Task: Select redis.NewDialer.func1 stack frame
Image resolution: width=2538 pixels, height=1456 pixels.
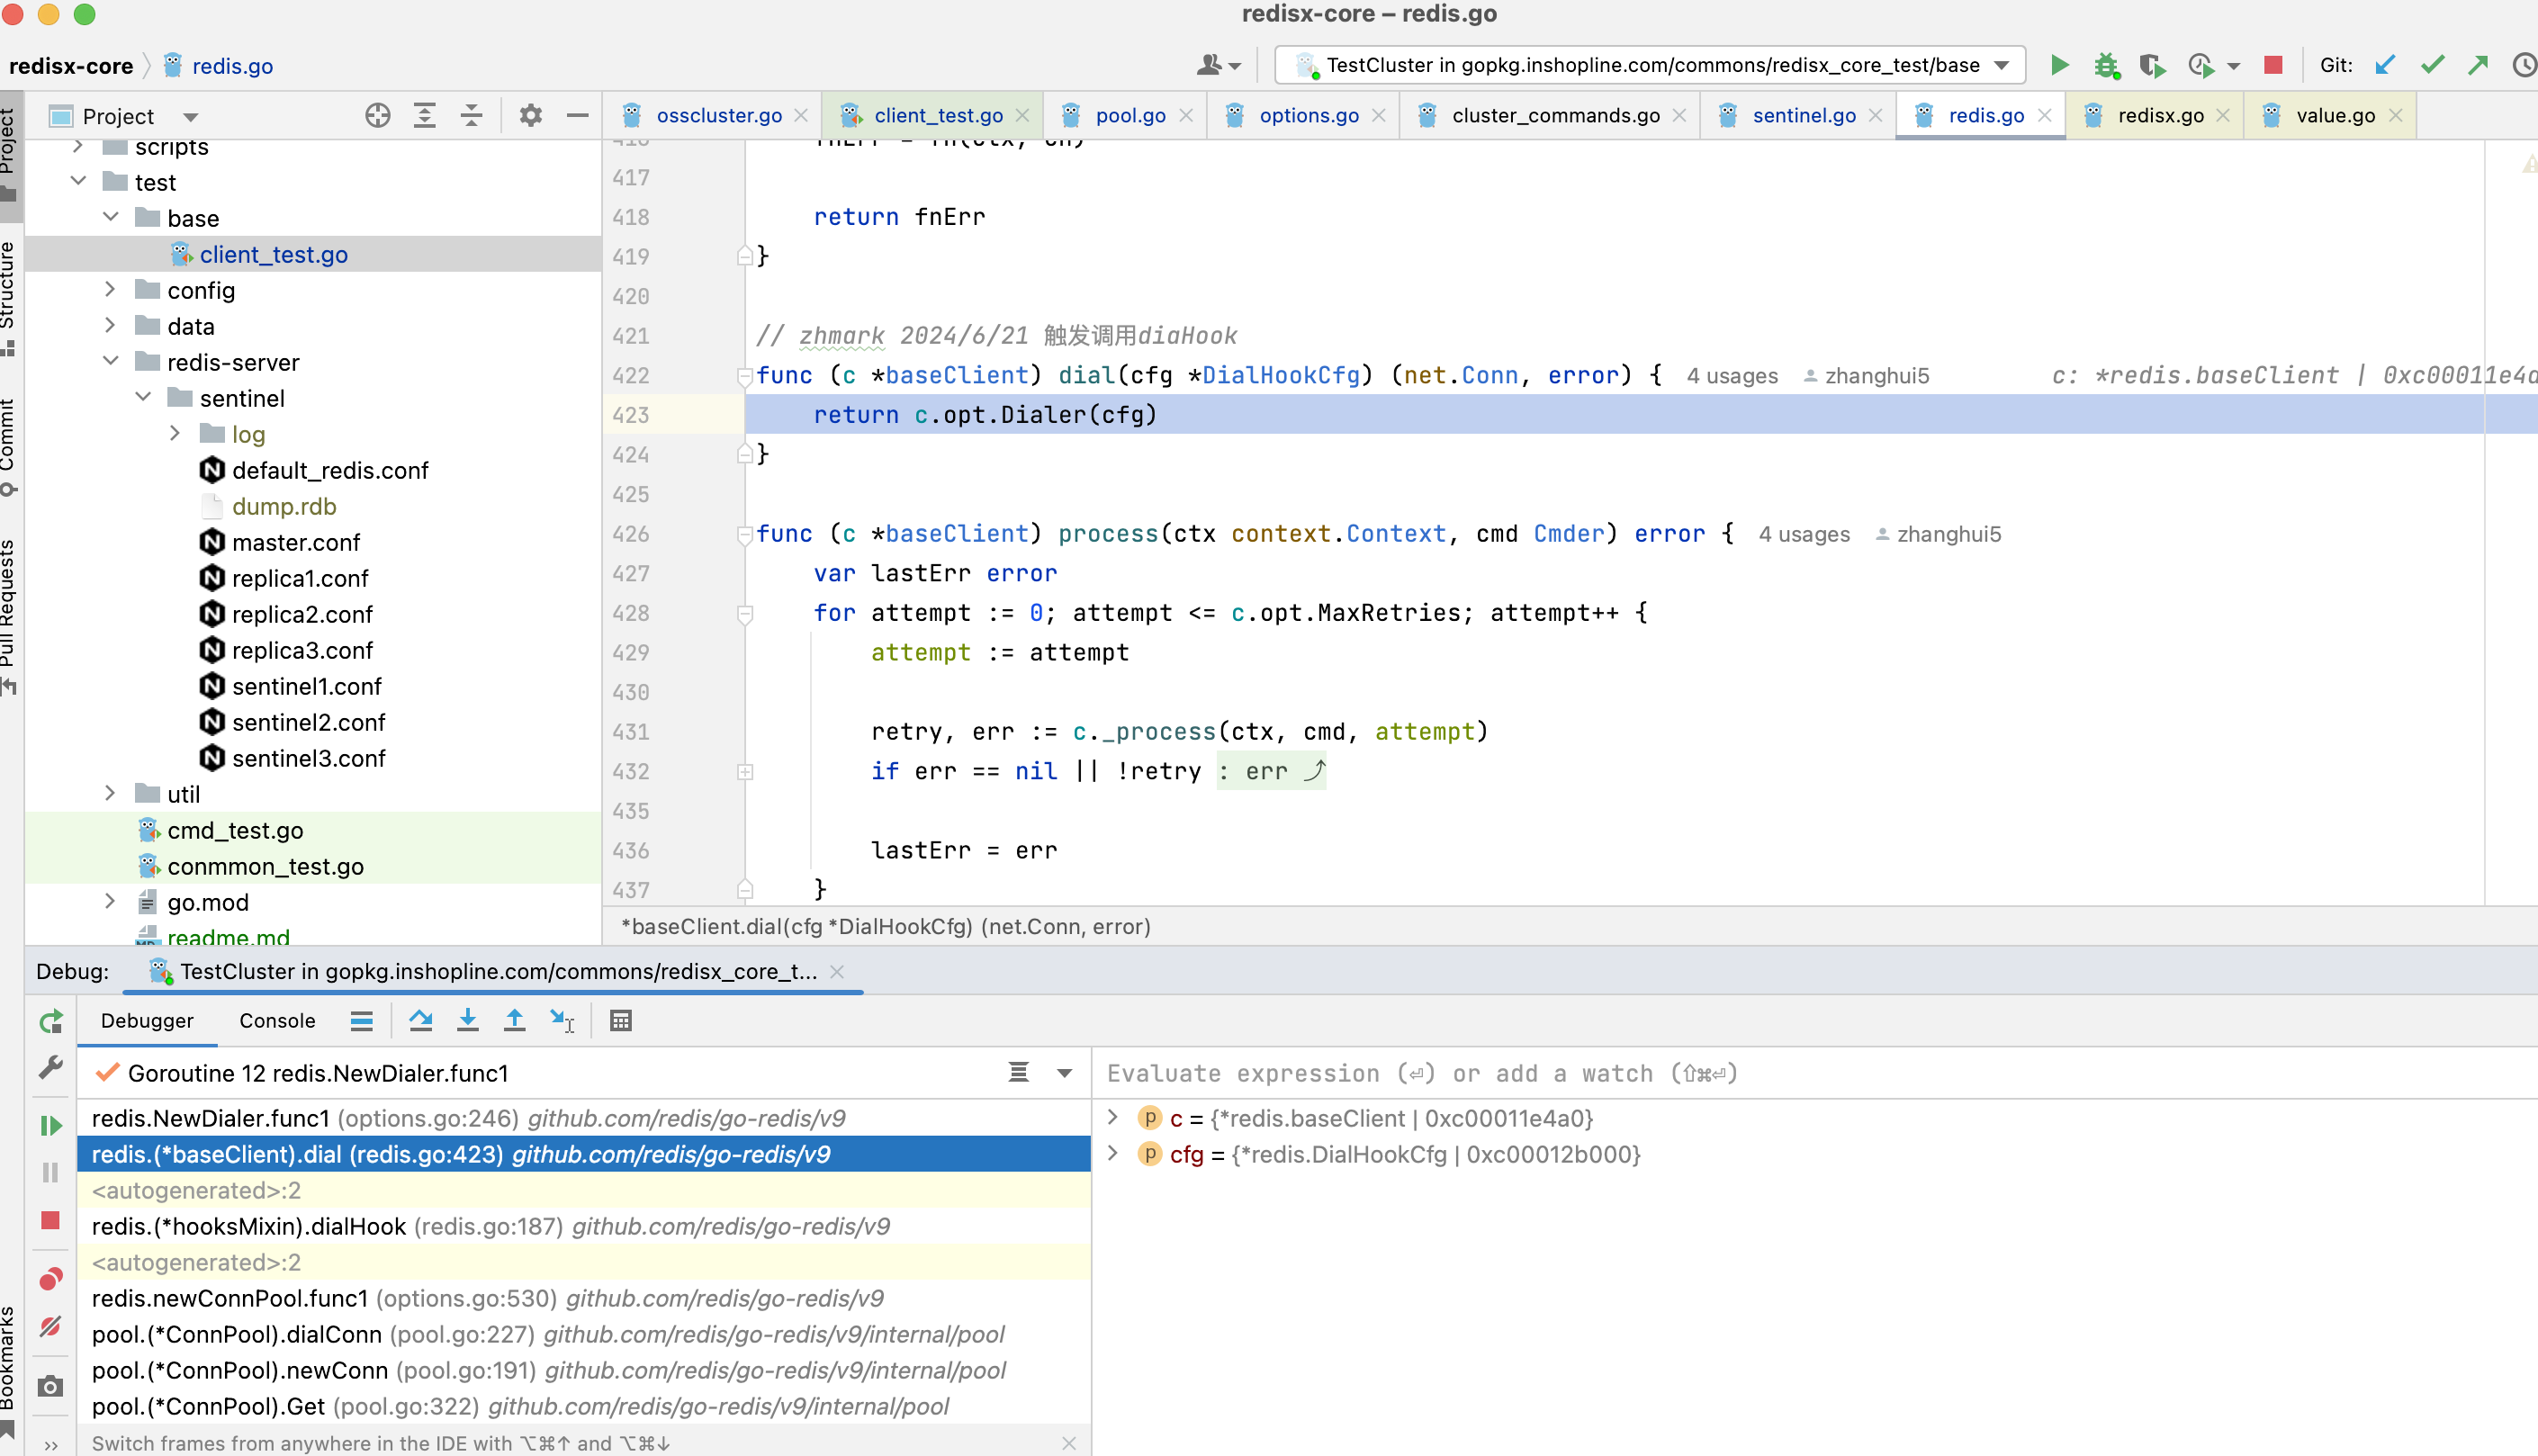Action: point(584,1118)
